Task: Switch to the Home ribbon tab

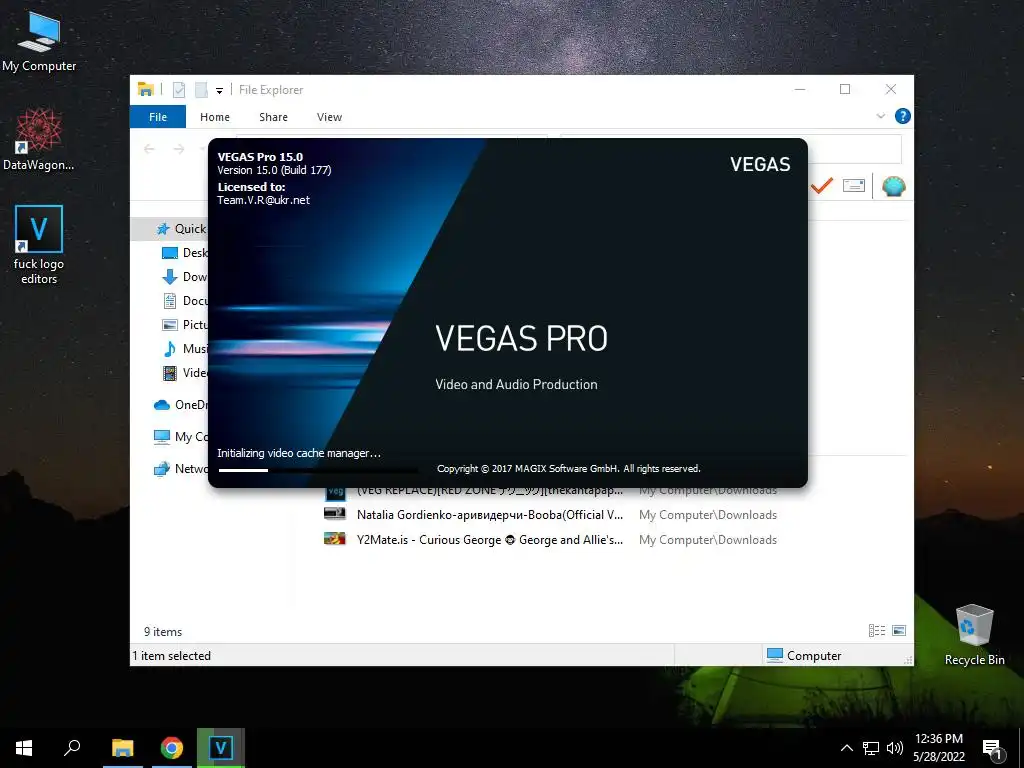Action: pos(215,117)
